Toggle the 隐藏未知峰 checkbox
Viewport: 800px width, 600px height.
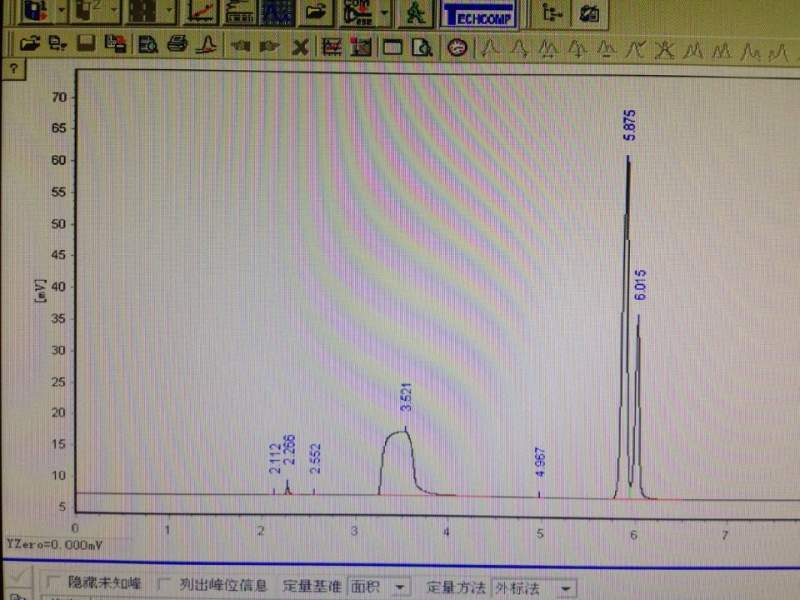point(54,582)
